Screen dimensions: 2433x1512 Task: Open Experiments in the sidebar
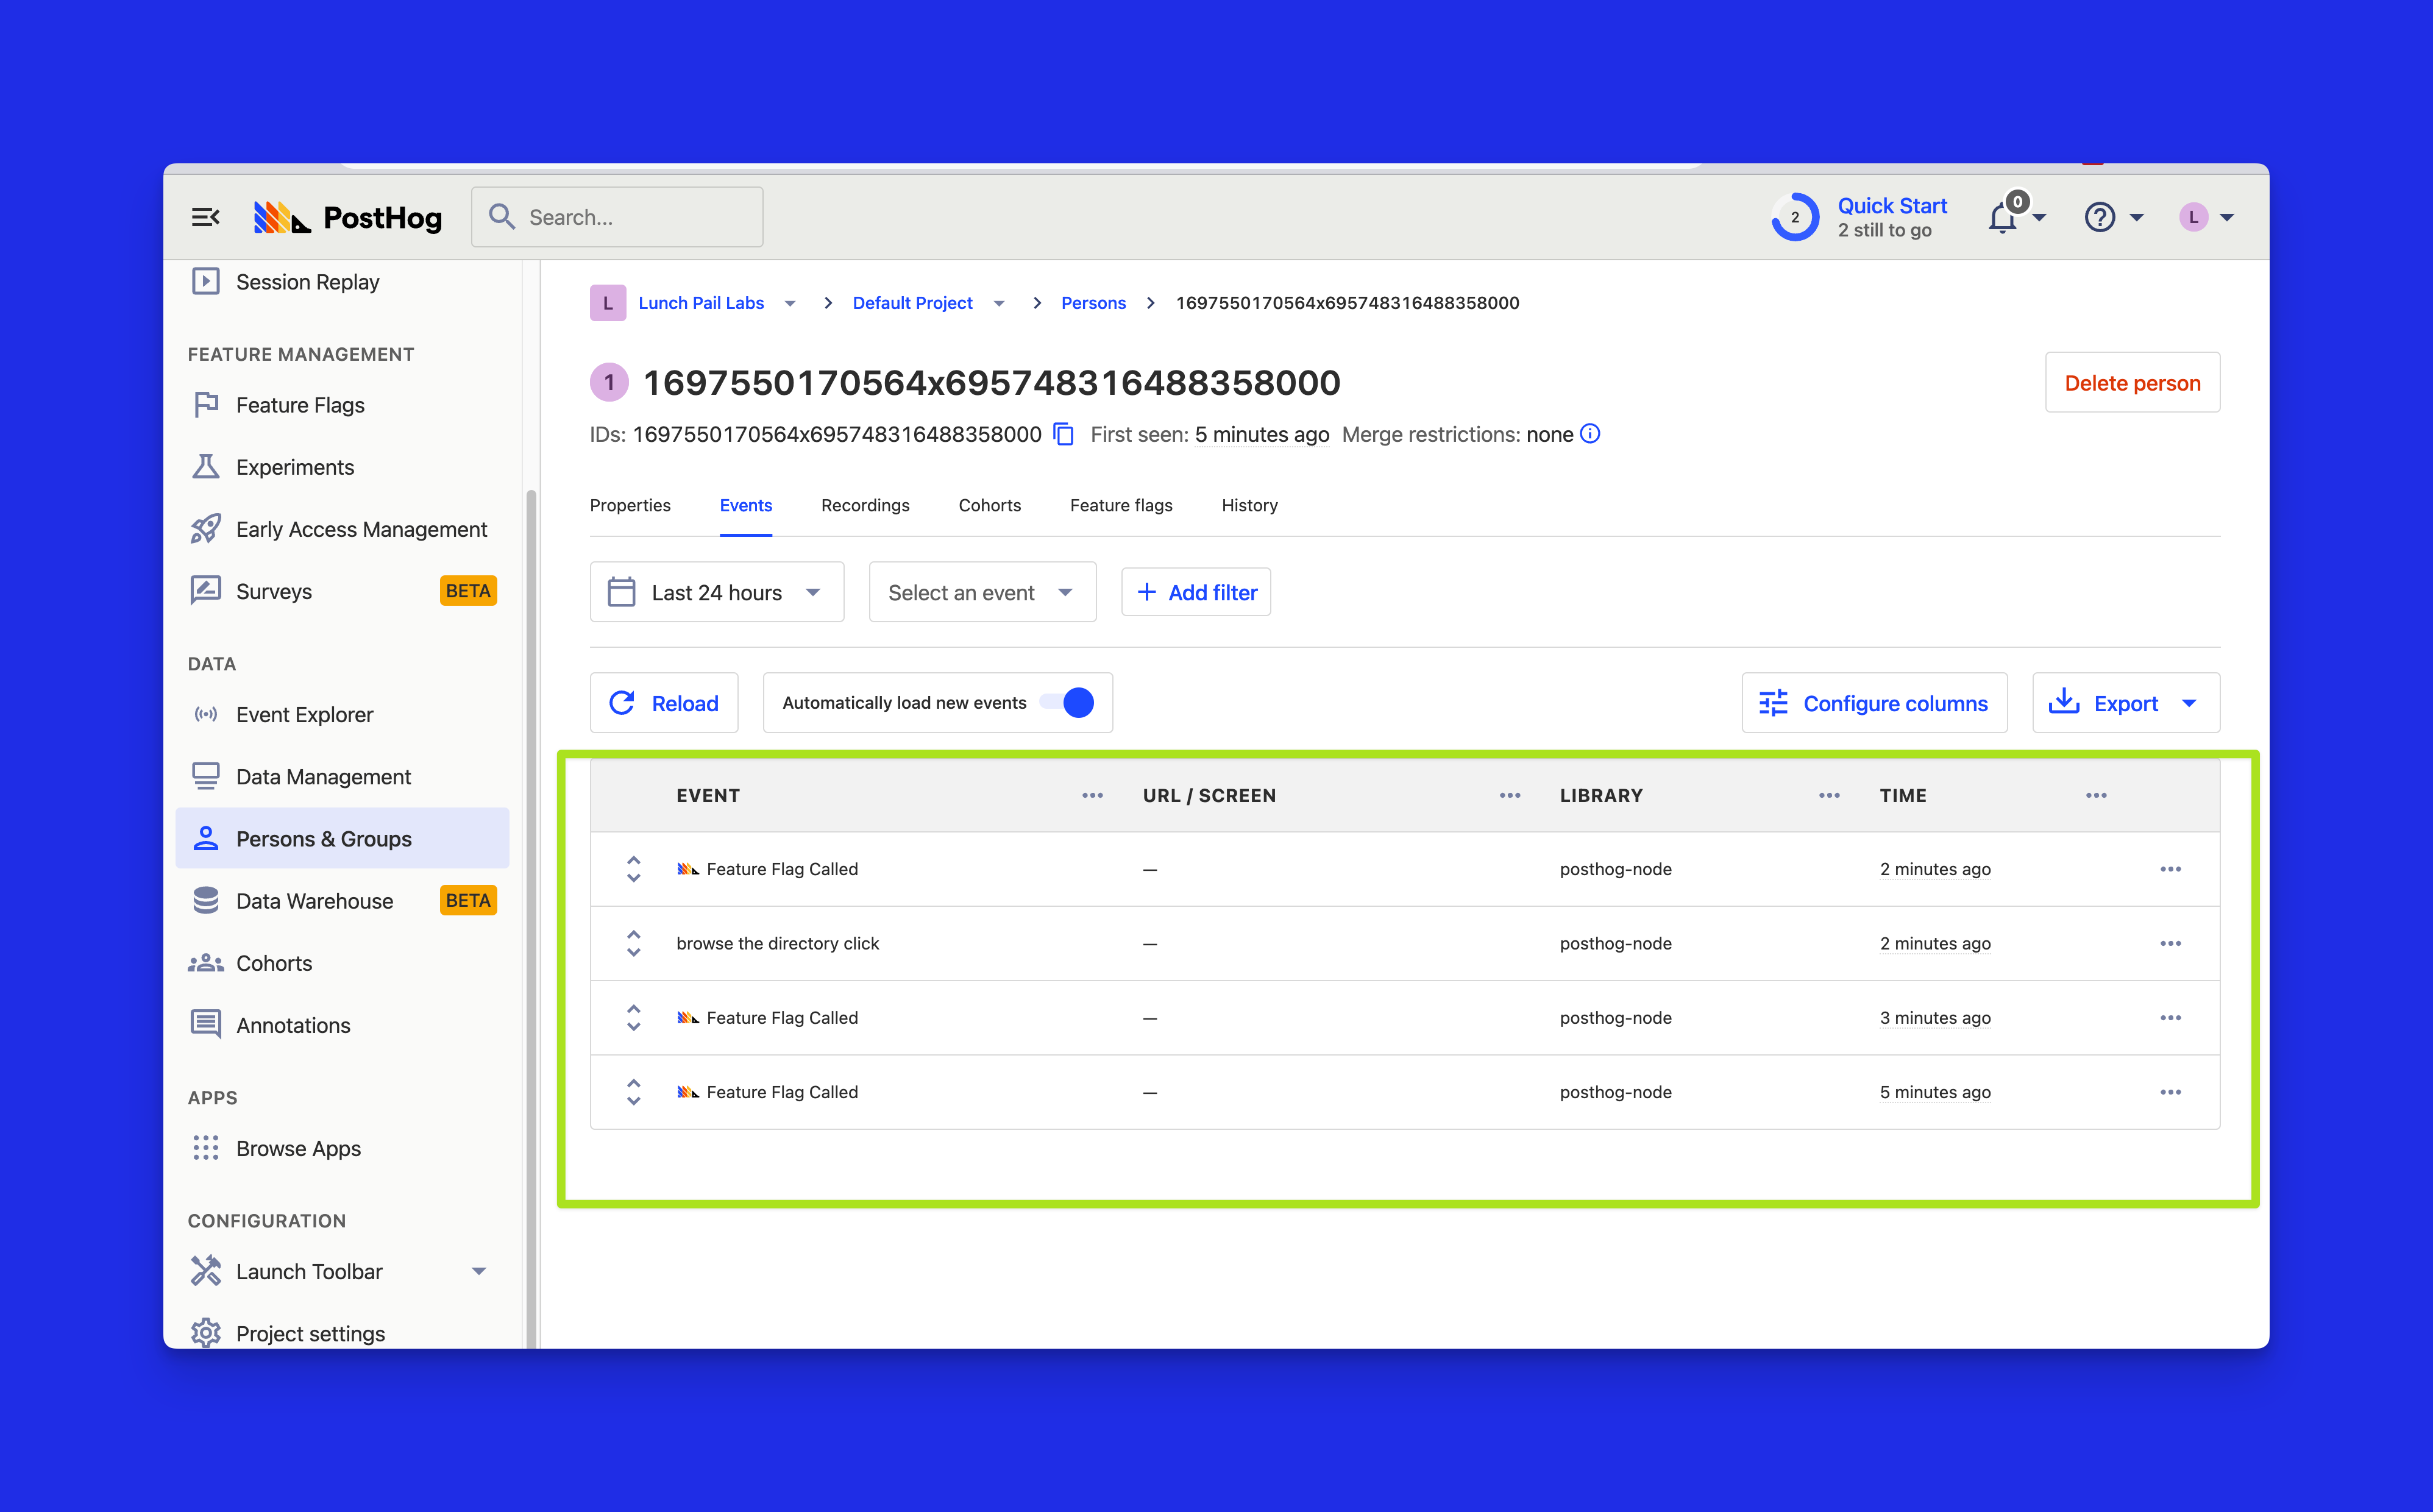click(x=294, y=467)
